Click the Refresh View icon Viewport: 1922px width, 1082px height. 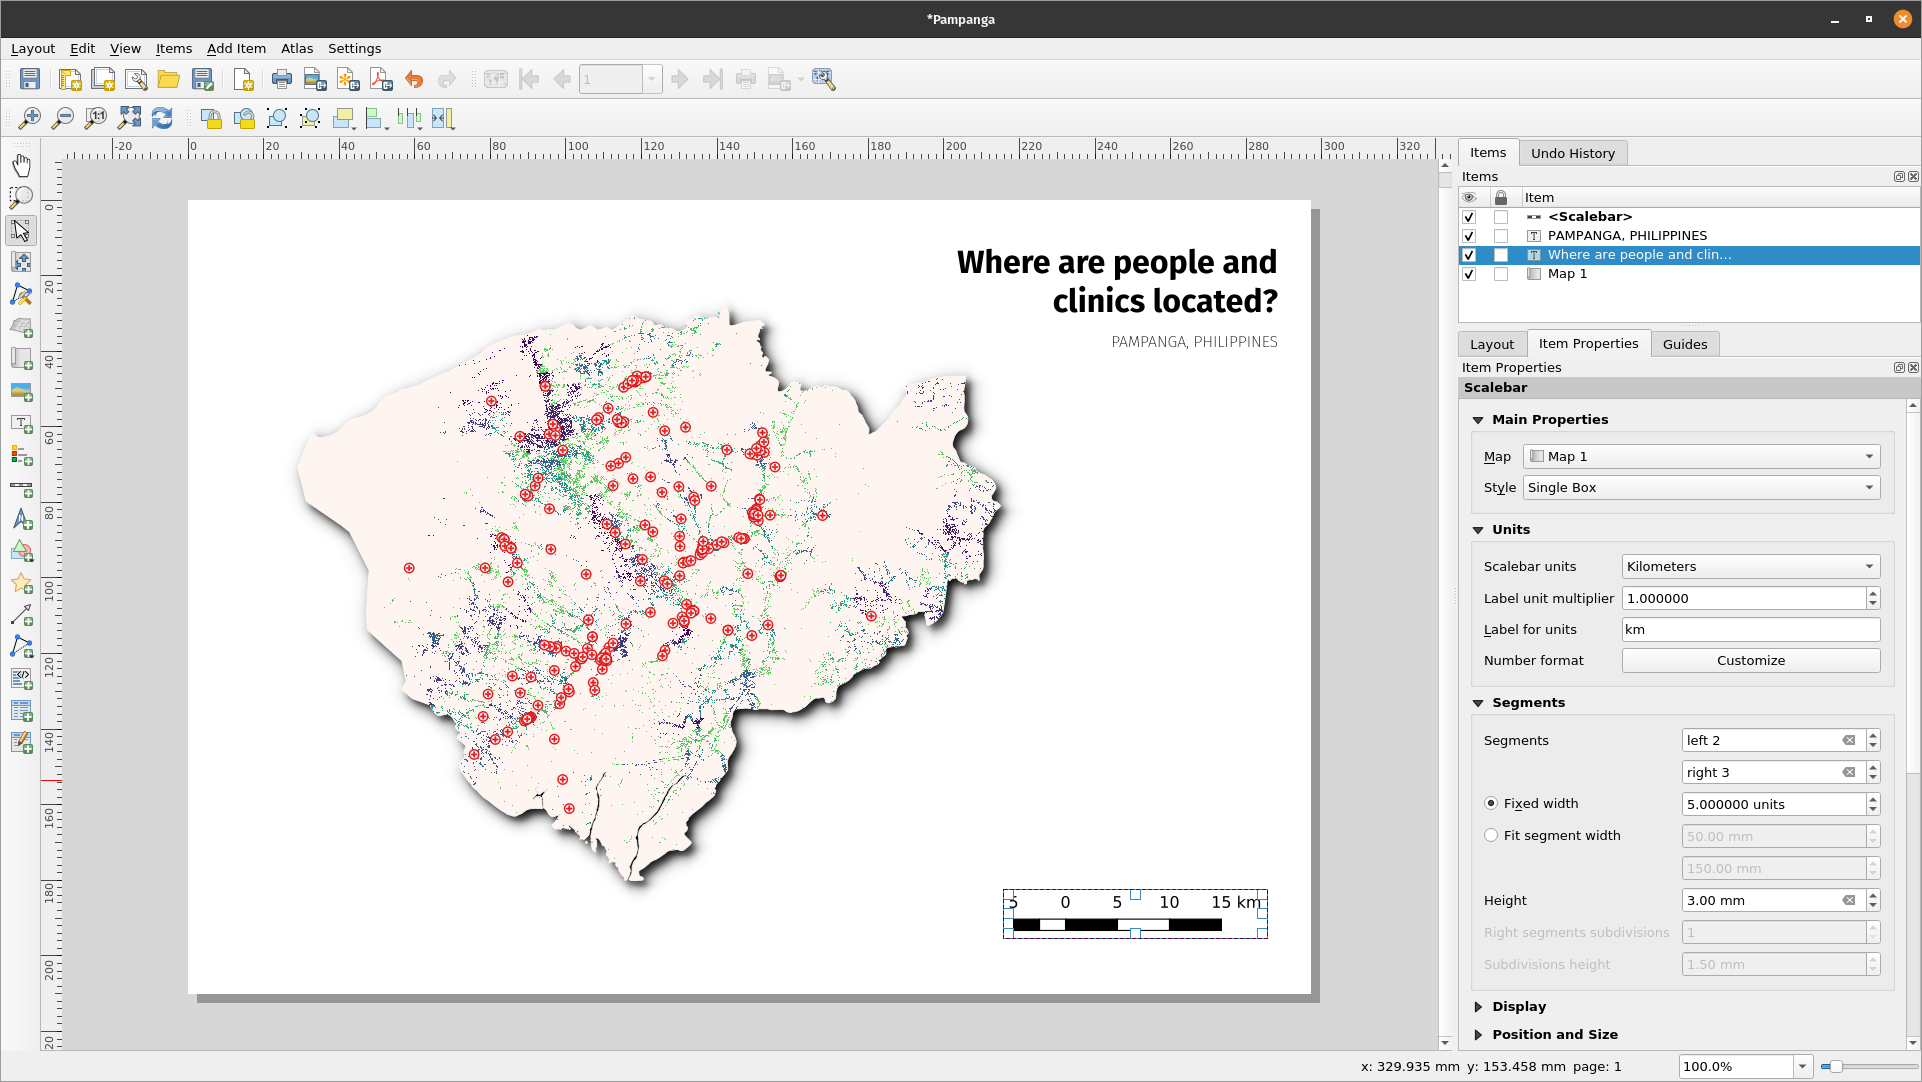tap(162, 118)
